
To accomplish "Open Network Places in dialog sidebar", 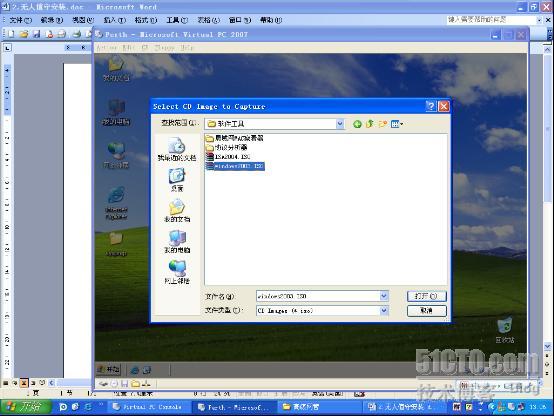I will [177, 272].
